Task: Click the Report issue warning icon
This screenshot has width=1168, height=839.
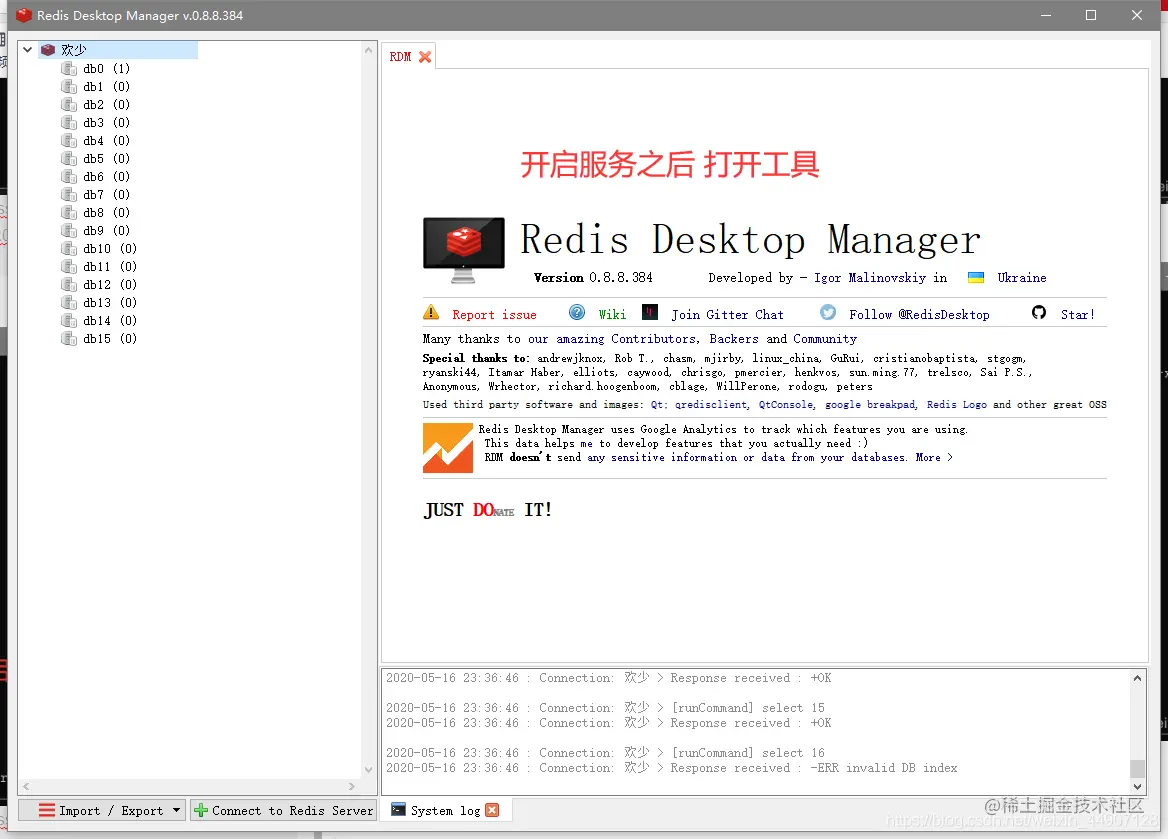Action: [x=431, y=312]
